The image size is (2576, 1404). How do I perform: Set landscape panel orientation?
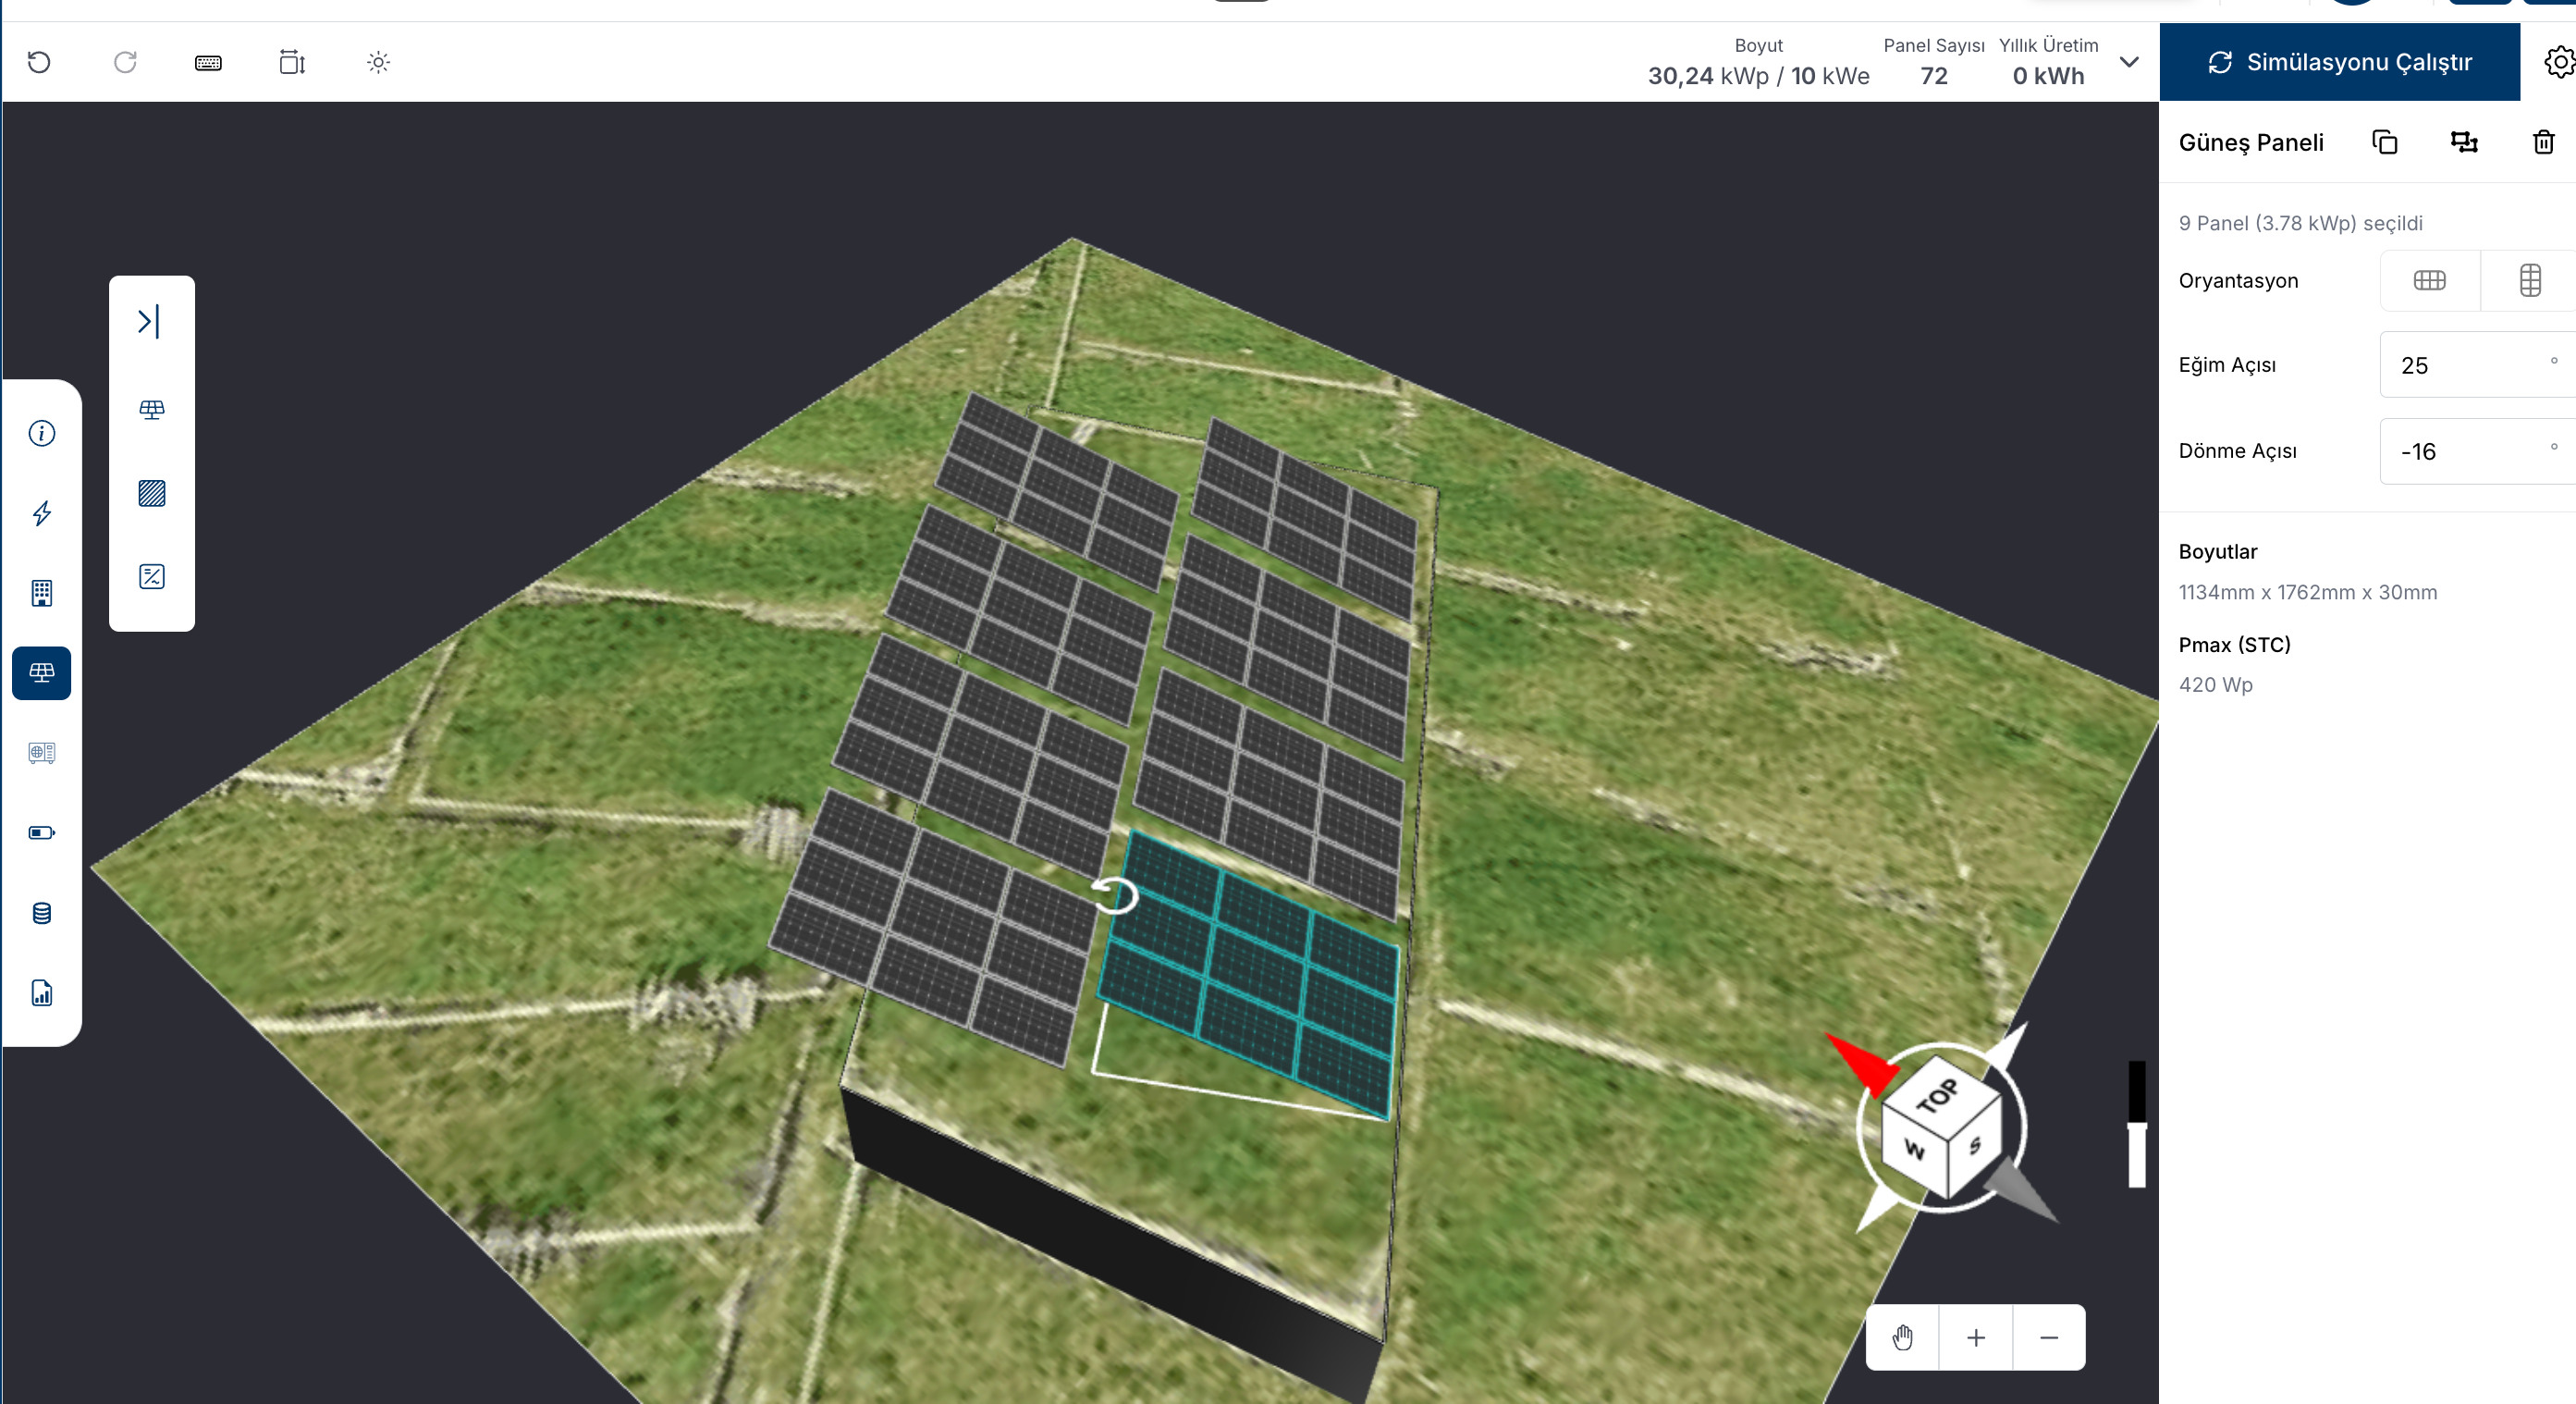(2429, 280)
